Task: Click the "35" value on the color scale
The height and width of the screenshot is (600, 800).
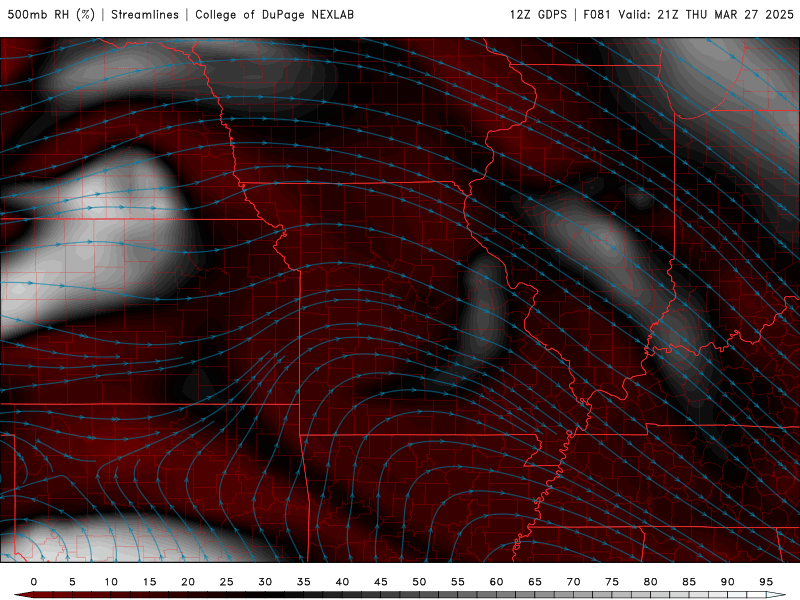Action: coord(304,582)
